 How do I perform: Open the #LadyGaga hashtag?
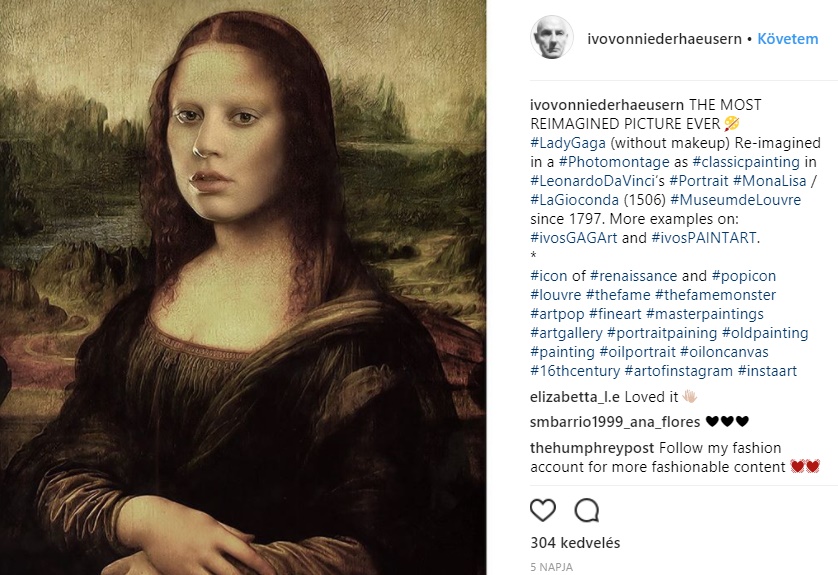pyautogui.click(x=567, y=143)
